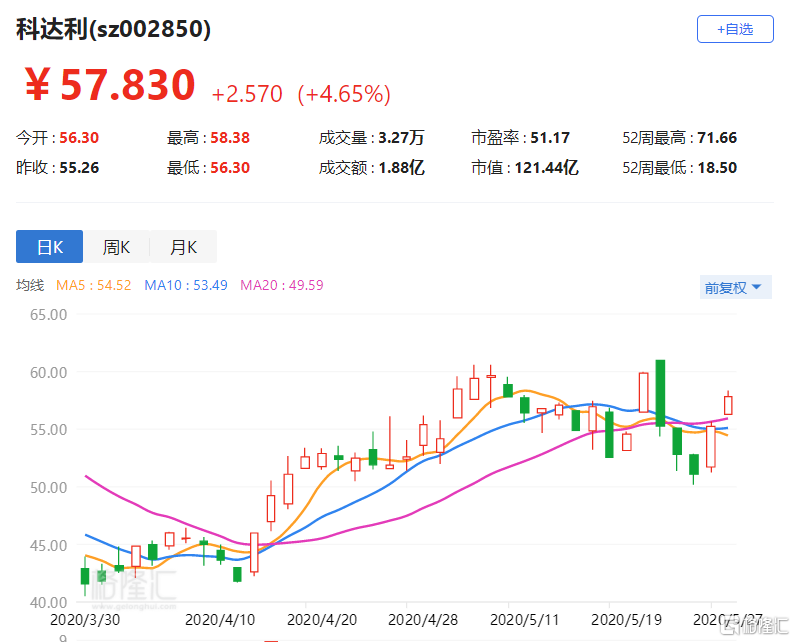Click the 55.00 y-axis label
The height and width of the screenshot is (642, 795).
pyautogui.click(x=48, y=430)
